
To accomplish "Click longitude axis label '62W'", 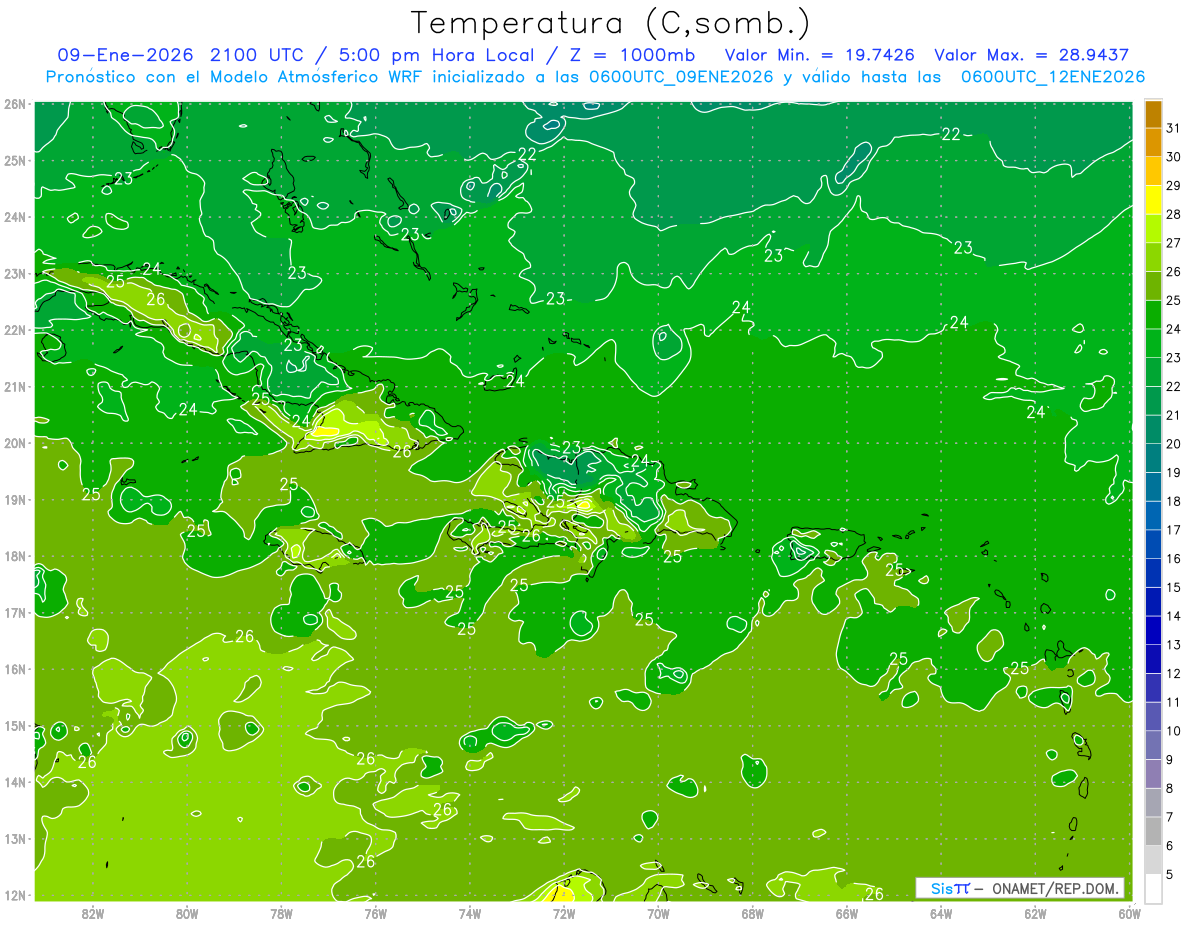I will [1035, 913].
